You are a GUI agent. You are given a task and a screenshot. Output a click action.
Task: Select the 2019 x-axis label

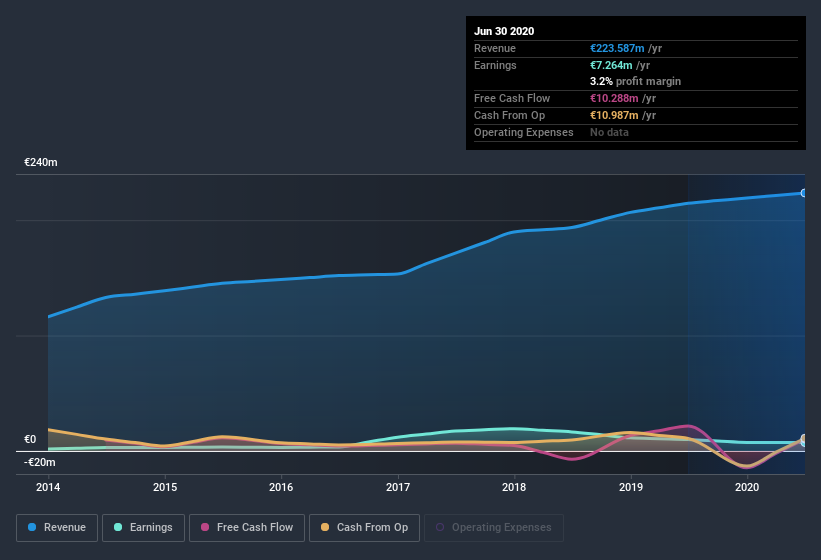pyautogui.click(x=631, y=487)
